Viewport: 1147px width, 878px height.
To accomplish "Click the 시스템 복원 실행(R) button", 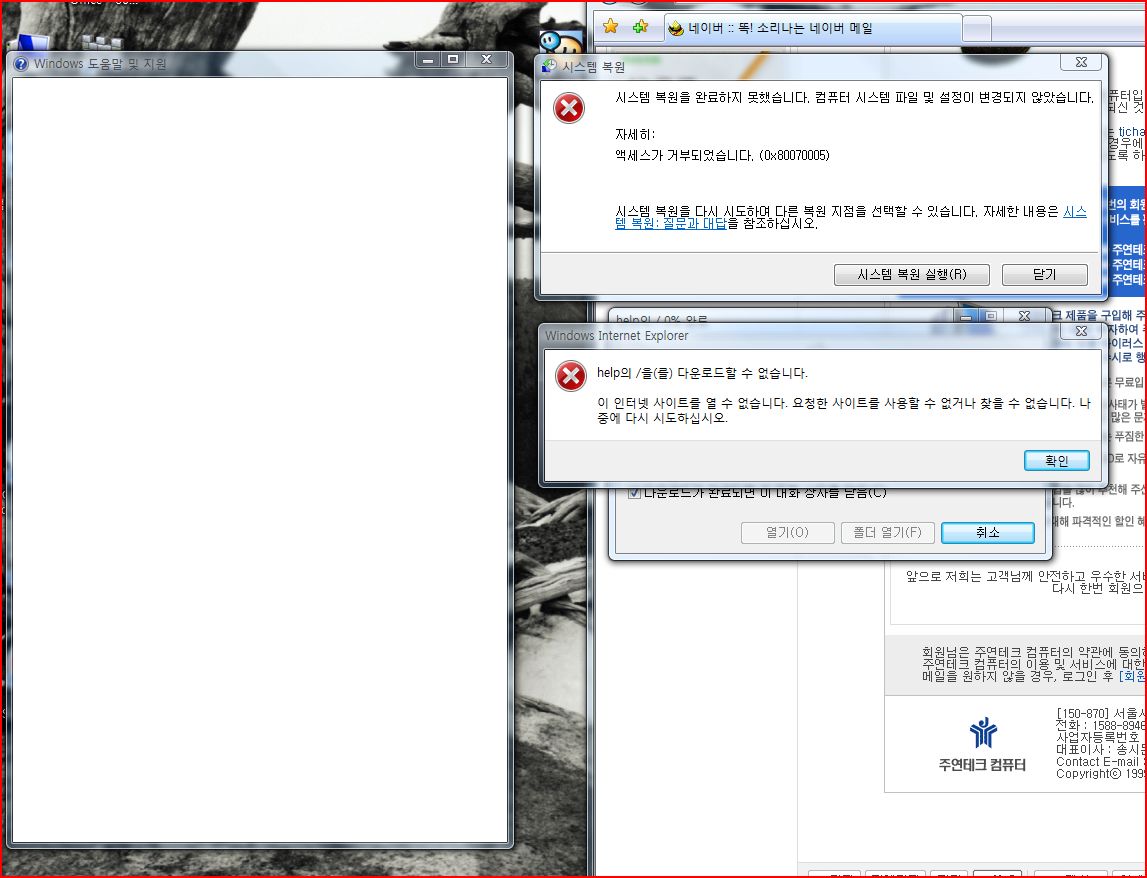I will [911, 274].
